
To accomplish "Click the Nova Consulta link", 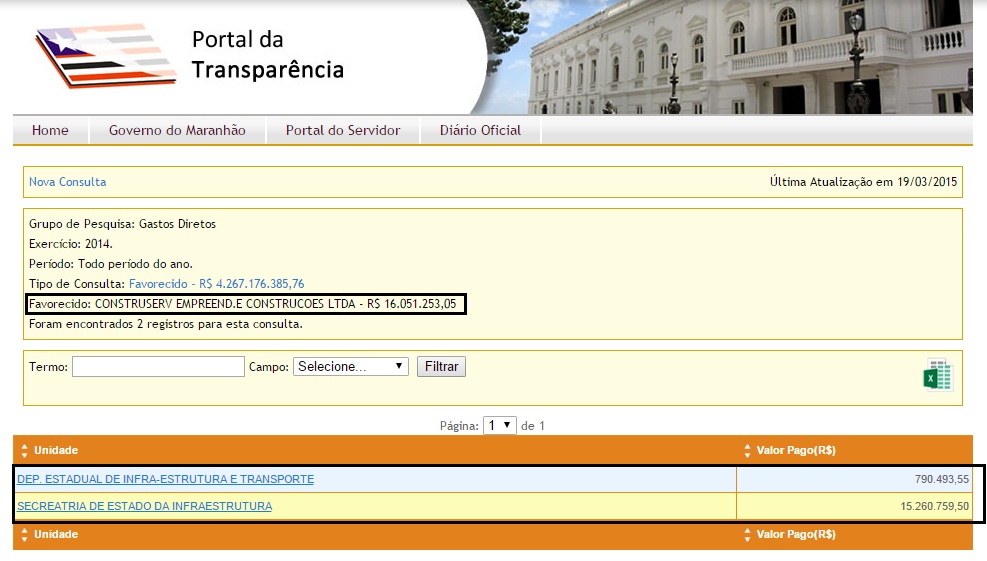I will click(x=67, y=182).
